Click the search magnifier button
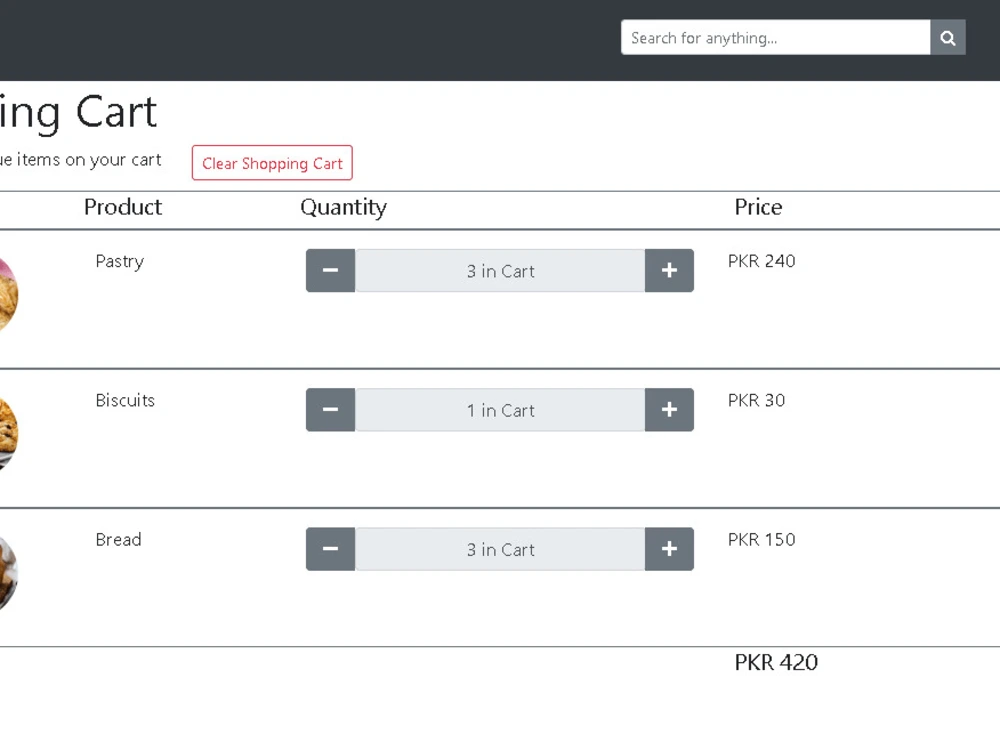This screenshot has height=750, width=1000. pyautogui.click(x=947, y=38)
